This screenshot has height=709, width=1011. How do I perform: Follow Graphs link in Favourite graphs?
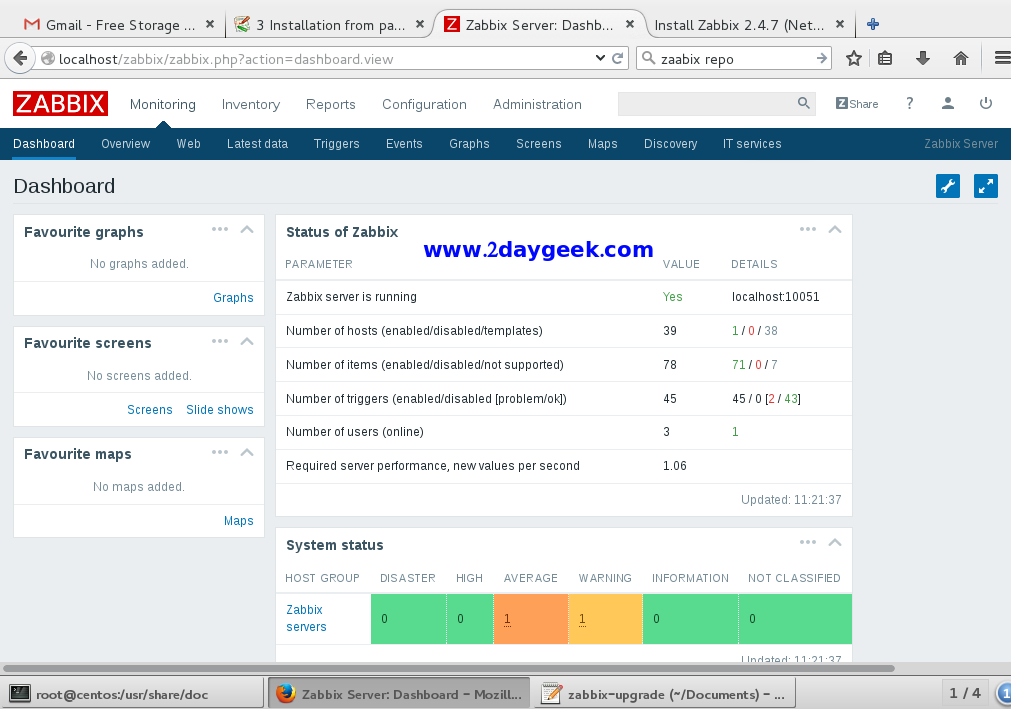click(233, 298)
